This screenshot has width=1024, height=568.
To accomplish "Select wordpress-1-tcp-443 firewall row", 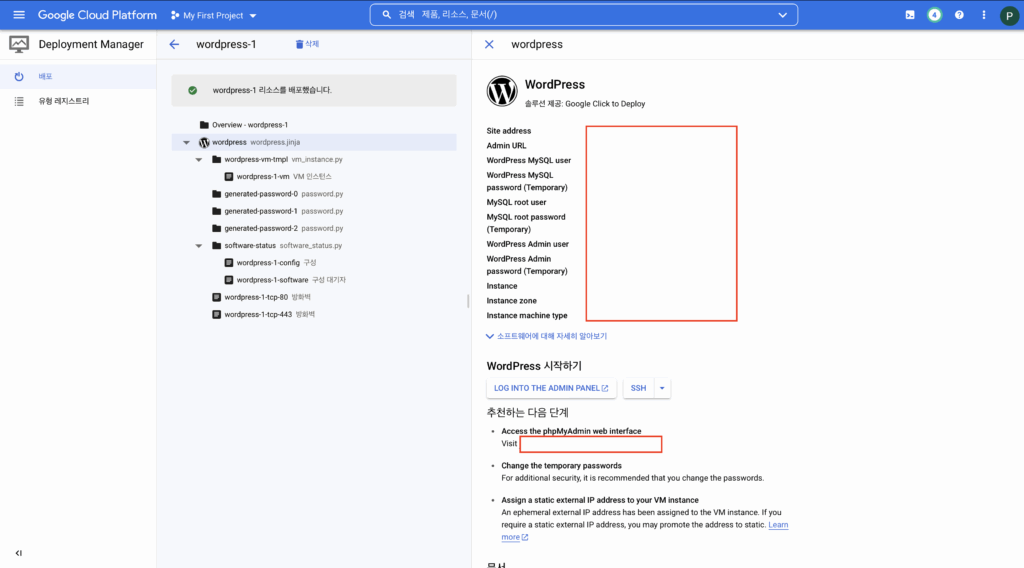I will [x=314, y=314].
